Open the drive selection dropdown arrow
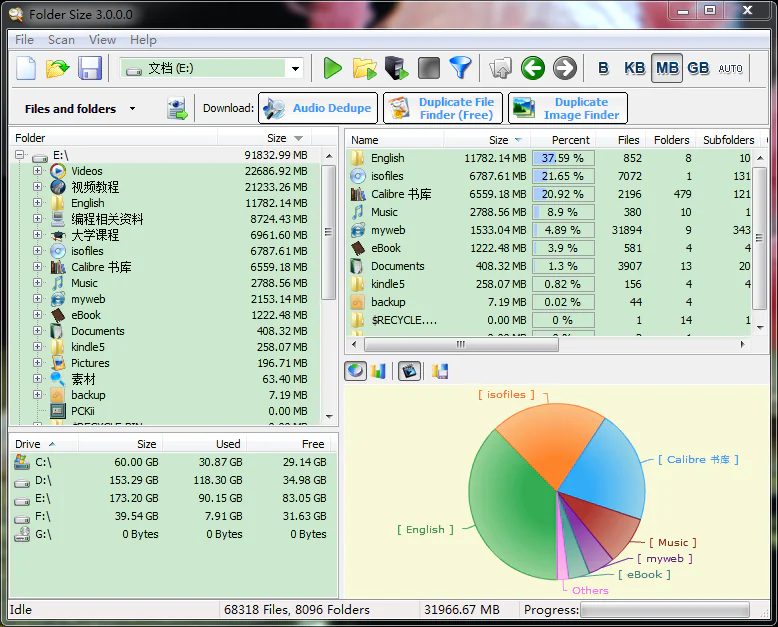The width and height of the screenshot is (778, 627). (295, 68)
